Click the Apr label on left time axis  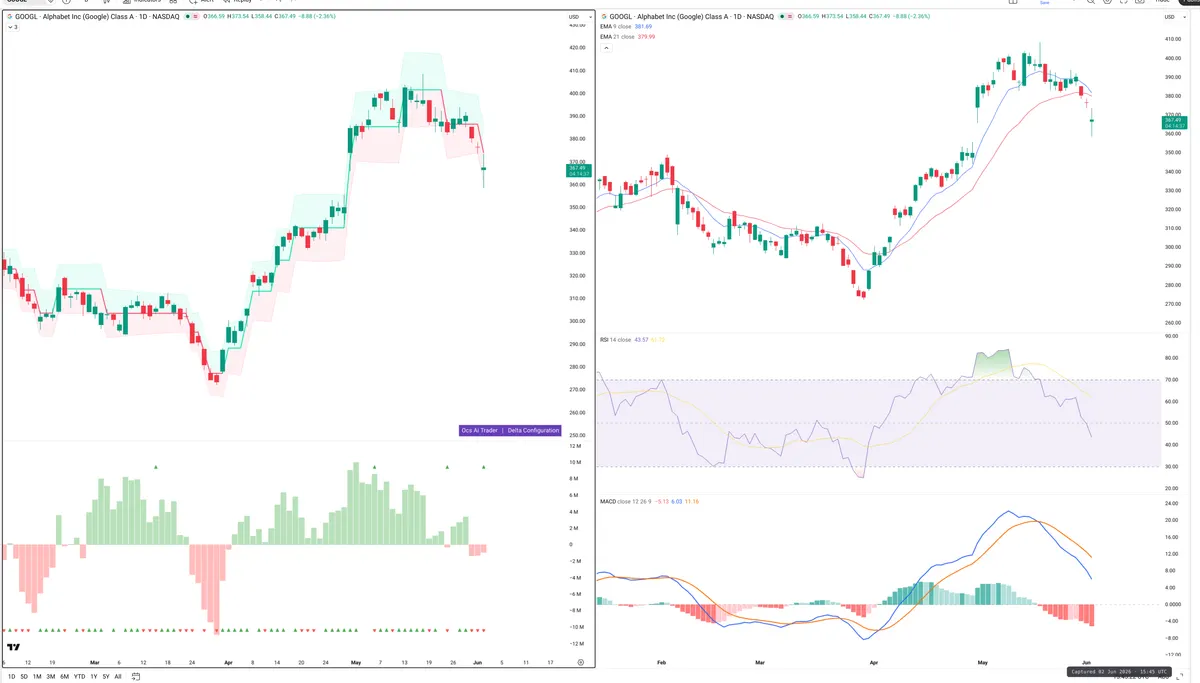pyautogui.click(x=228, y=662)
